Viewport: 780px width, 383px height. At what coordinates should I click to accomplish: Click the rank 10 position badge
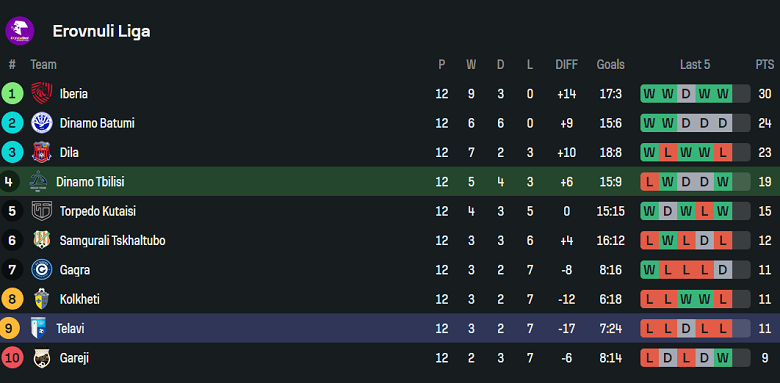12,358
